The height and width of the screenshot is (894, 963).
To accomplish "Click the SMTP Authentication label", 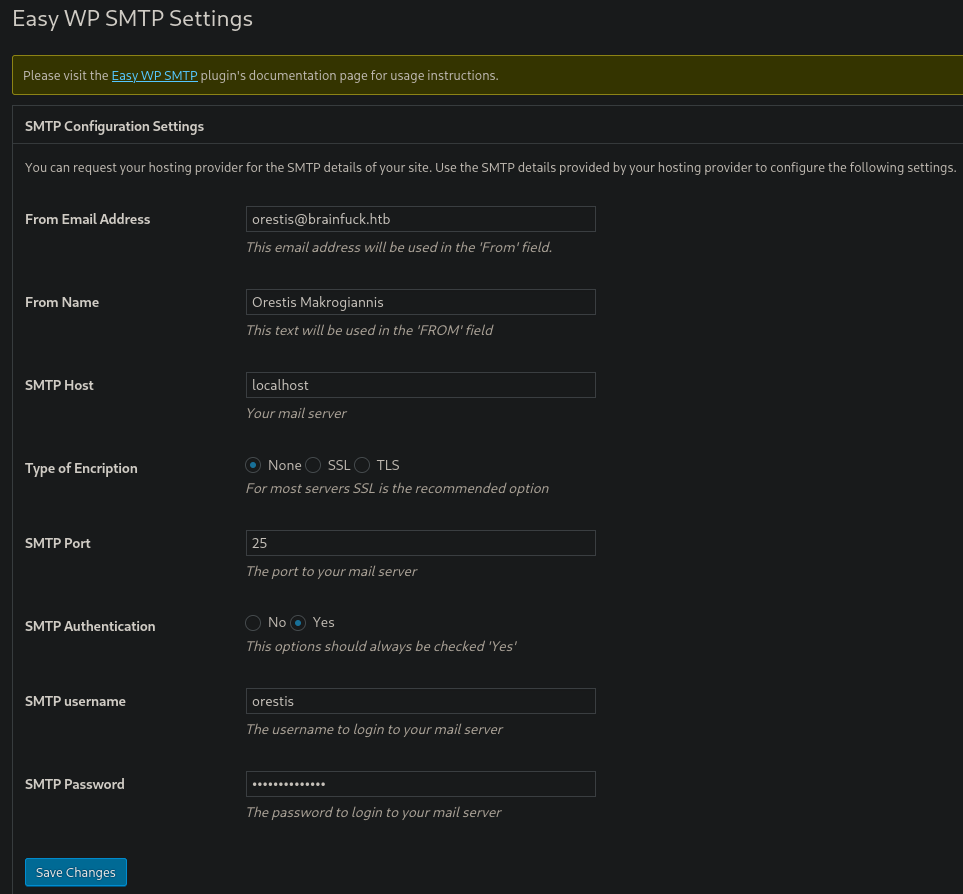I will 90,626.
